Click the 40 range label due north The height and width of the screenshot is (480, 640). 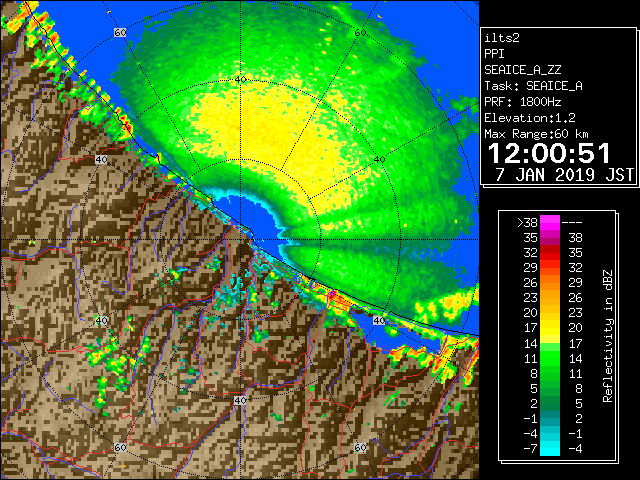(240, 80)
